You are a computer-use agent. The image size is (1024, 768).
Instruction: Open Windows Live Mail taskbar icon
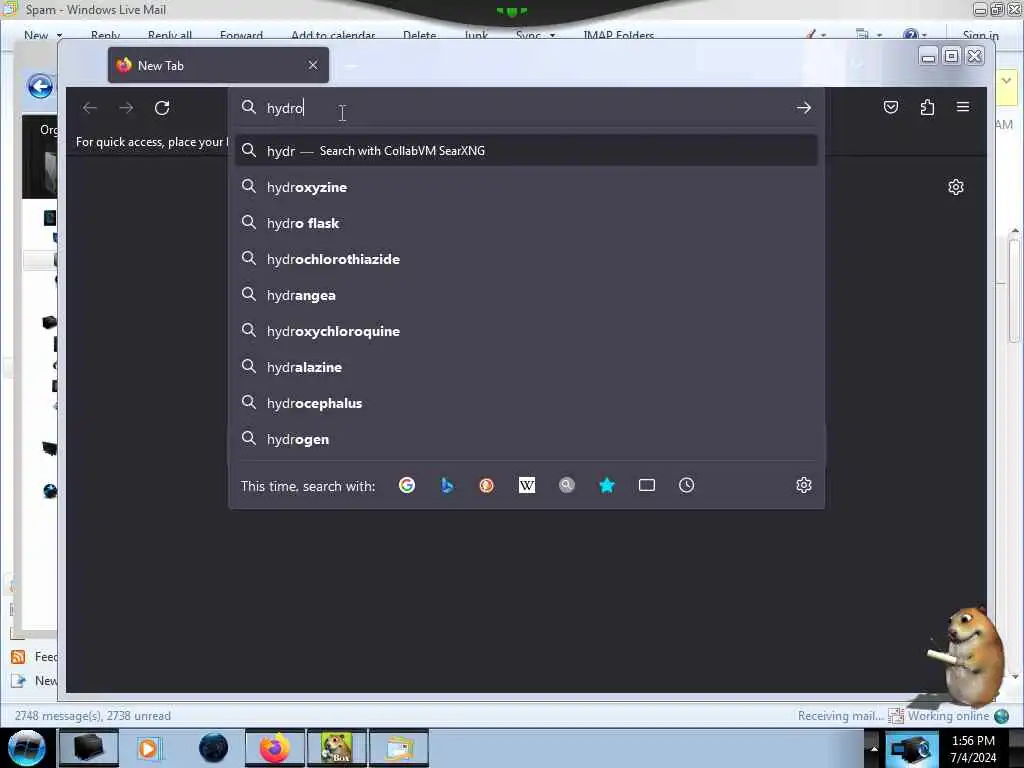(399, 748)
